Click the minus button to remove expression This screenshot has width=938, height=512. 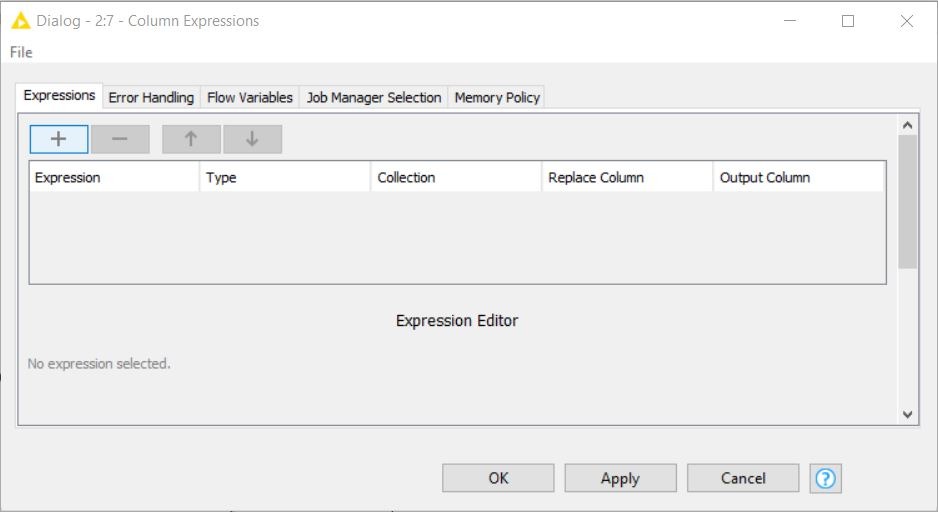pyautogui.click(x=120, y=139)
